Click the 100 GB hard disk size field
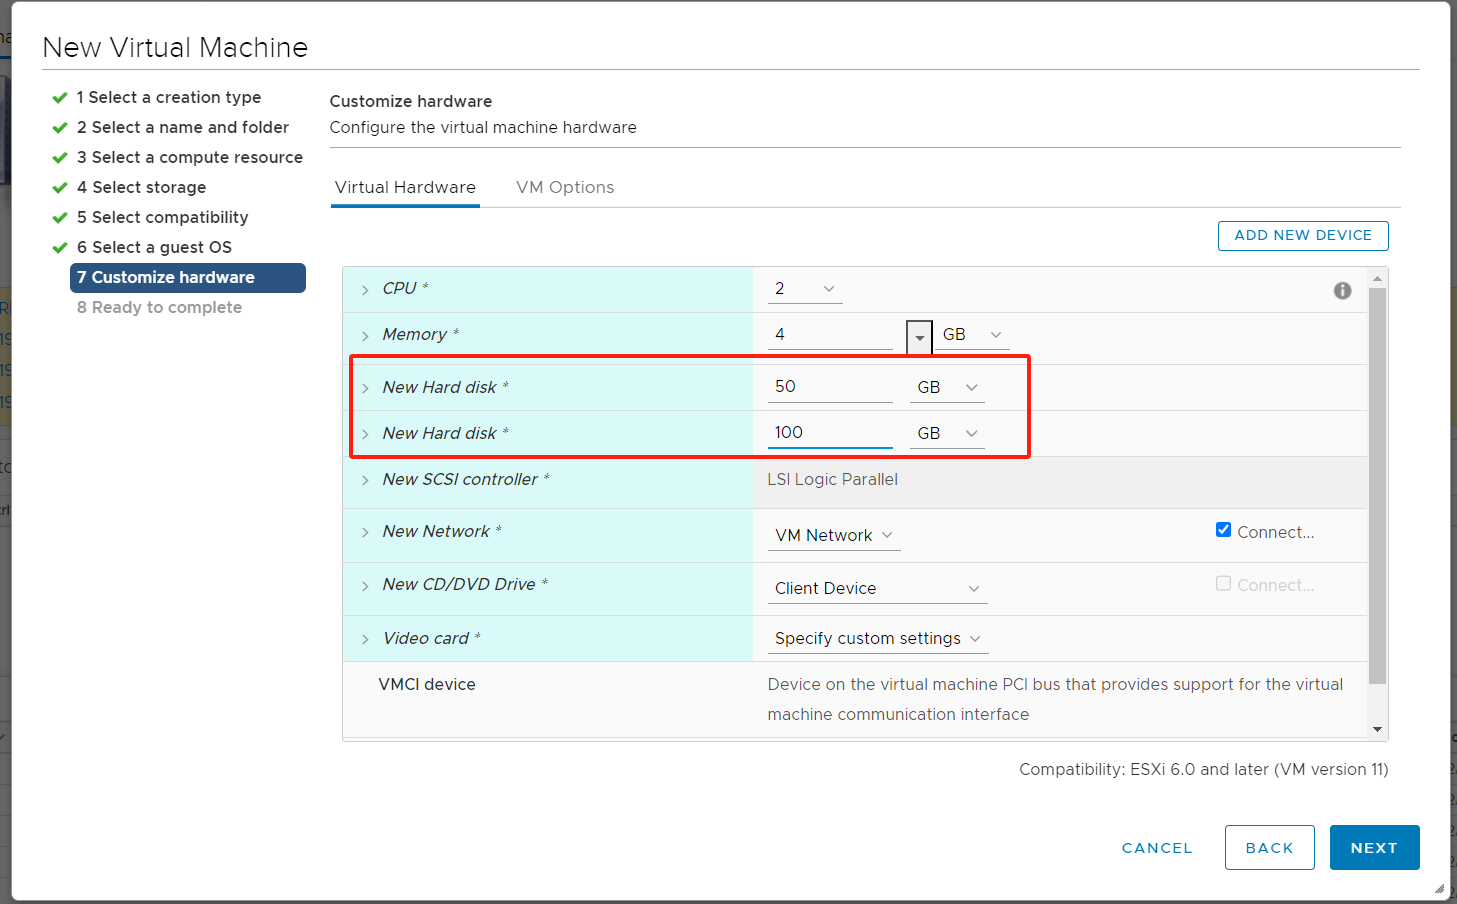Viewport: 1457px width, 904px height. [829, 433]
